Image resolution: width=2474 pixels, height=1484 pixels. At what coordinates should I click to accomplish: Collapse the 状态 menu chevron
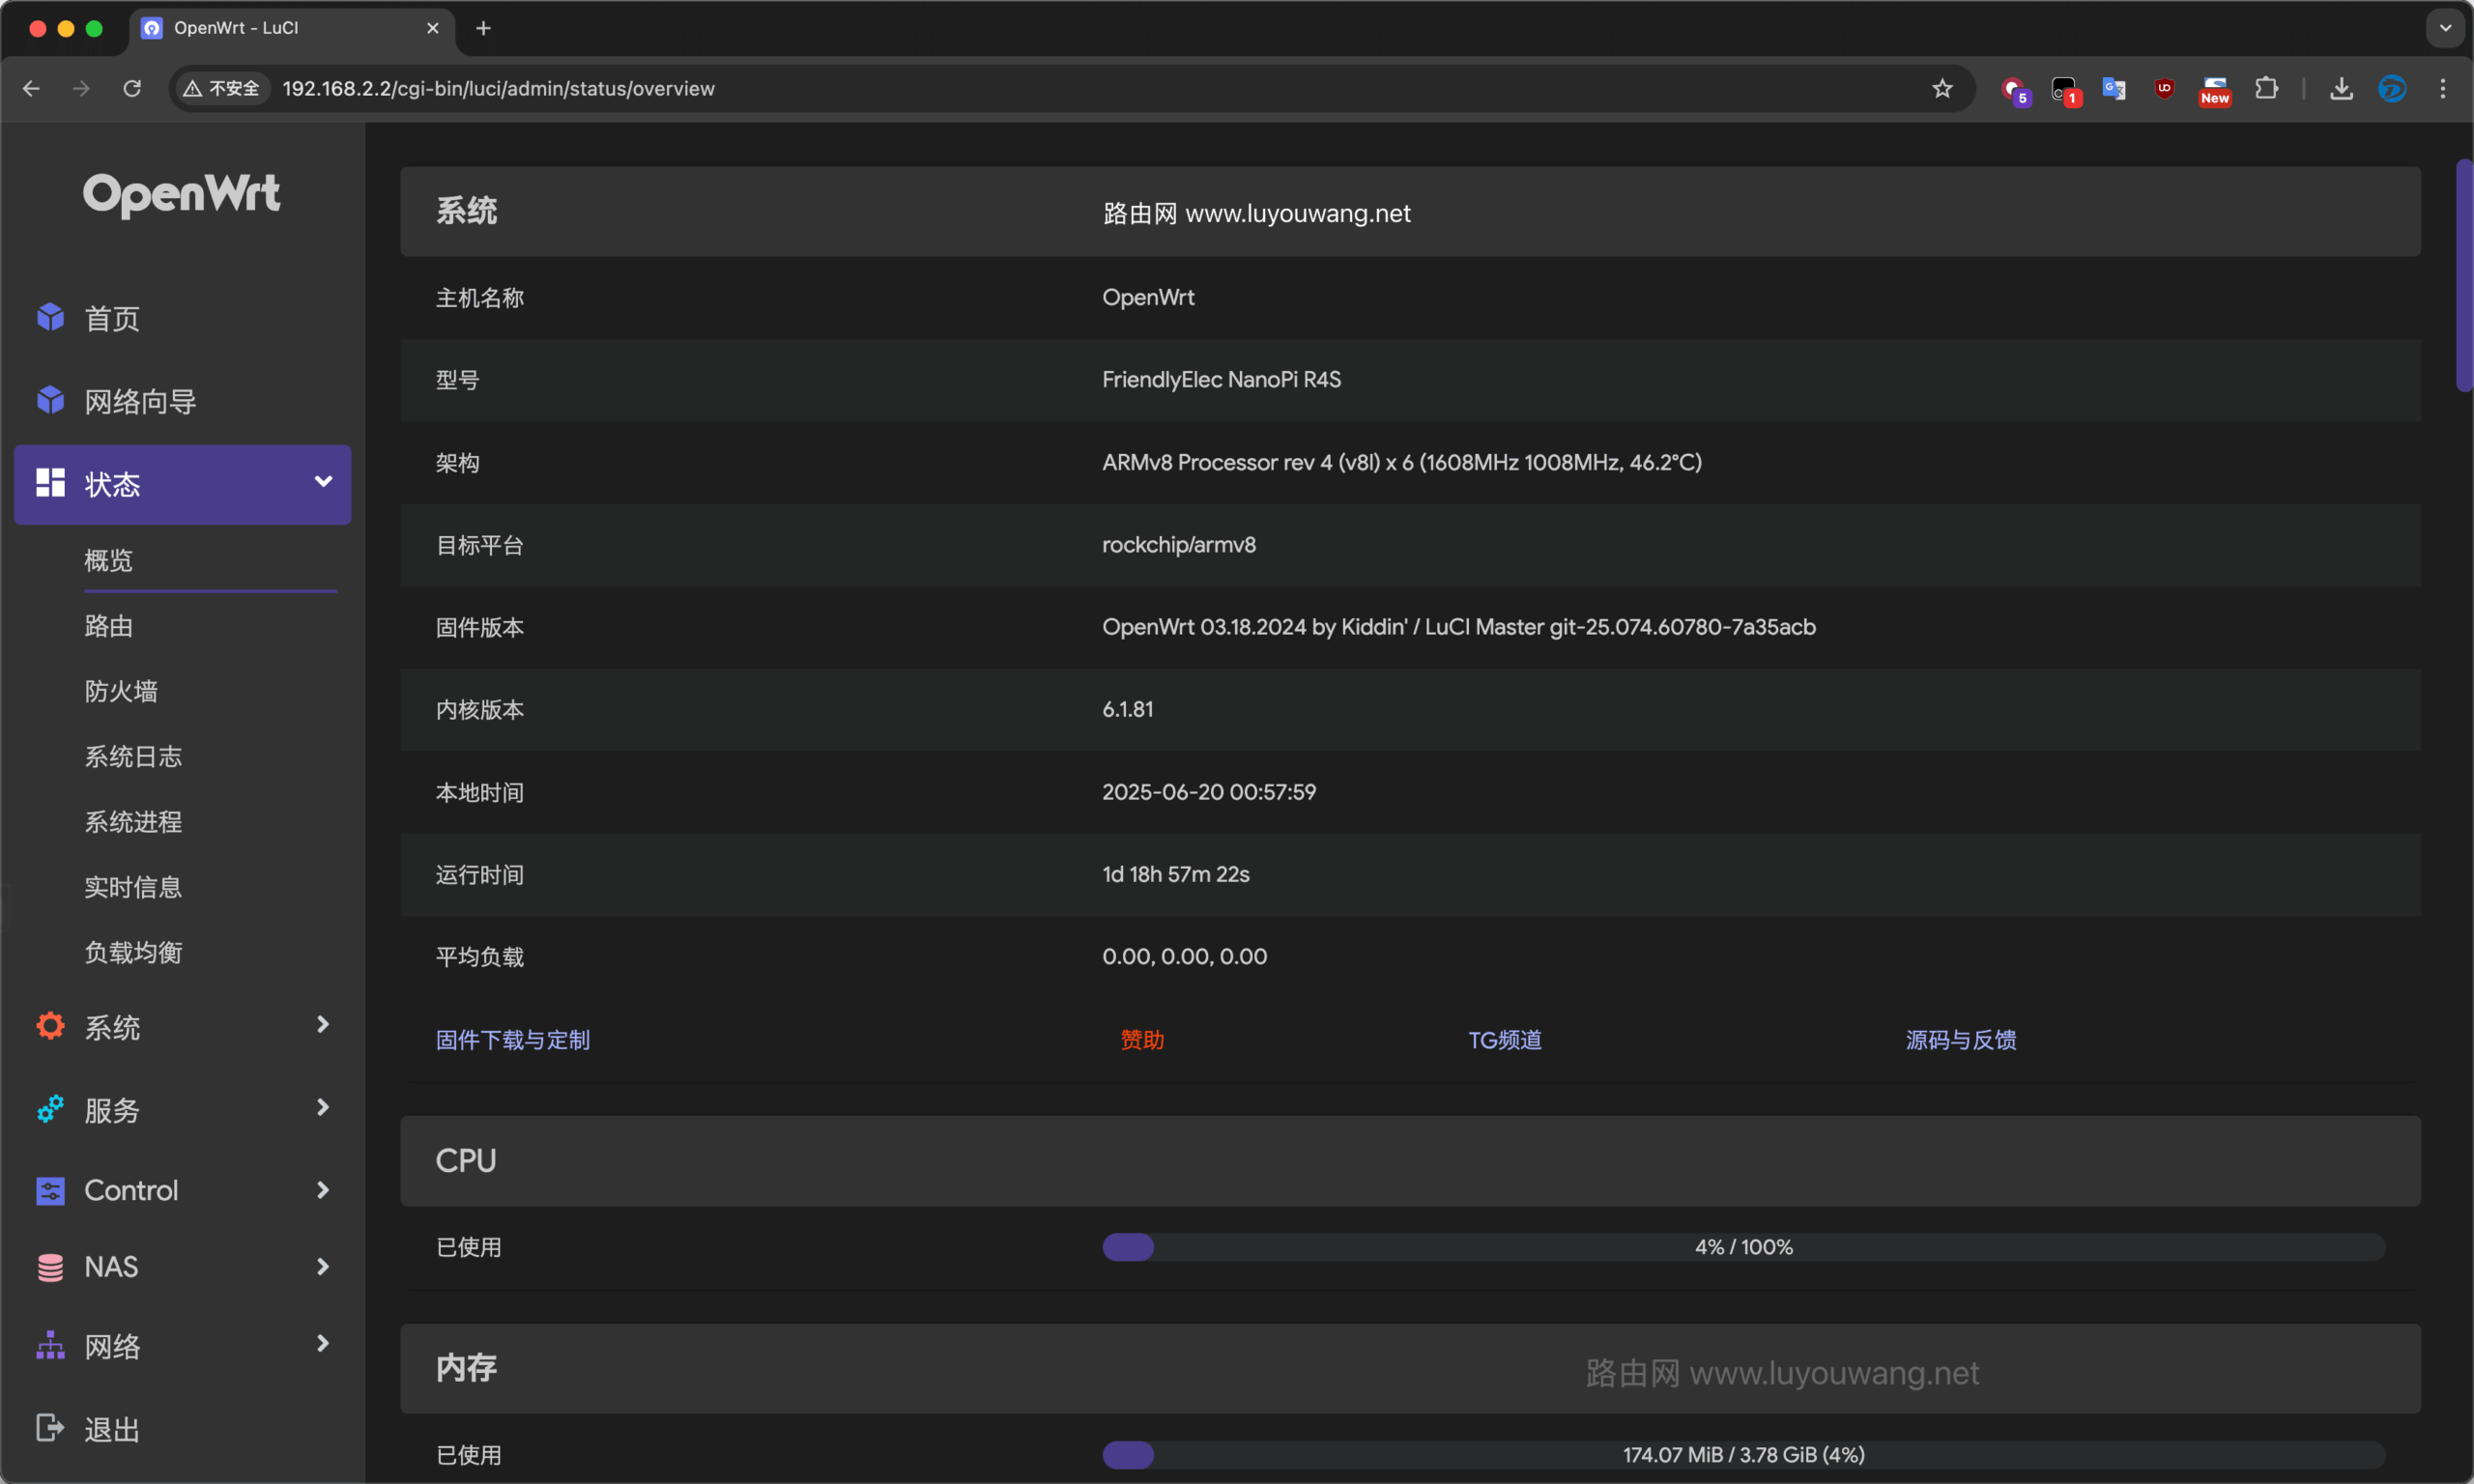323,482
